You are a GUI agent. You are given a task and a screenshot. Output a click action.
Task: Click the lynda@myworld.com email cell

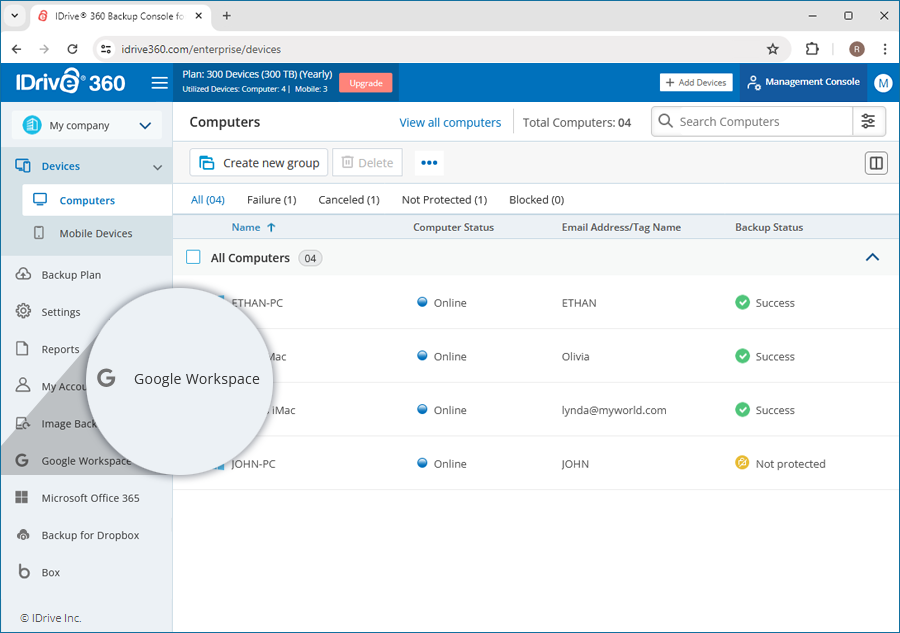point(614,410)
